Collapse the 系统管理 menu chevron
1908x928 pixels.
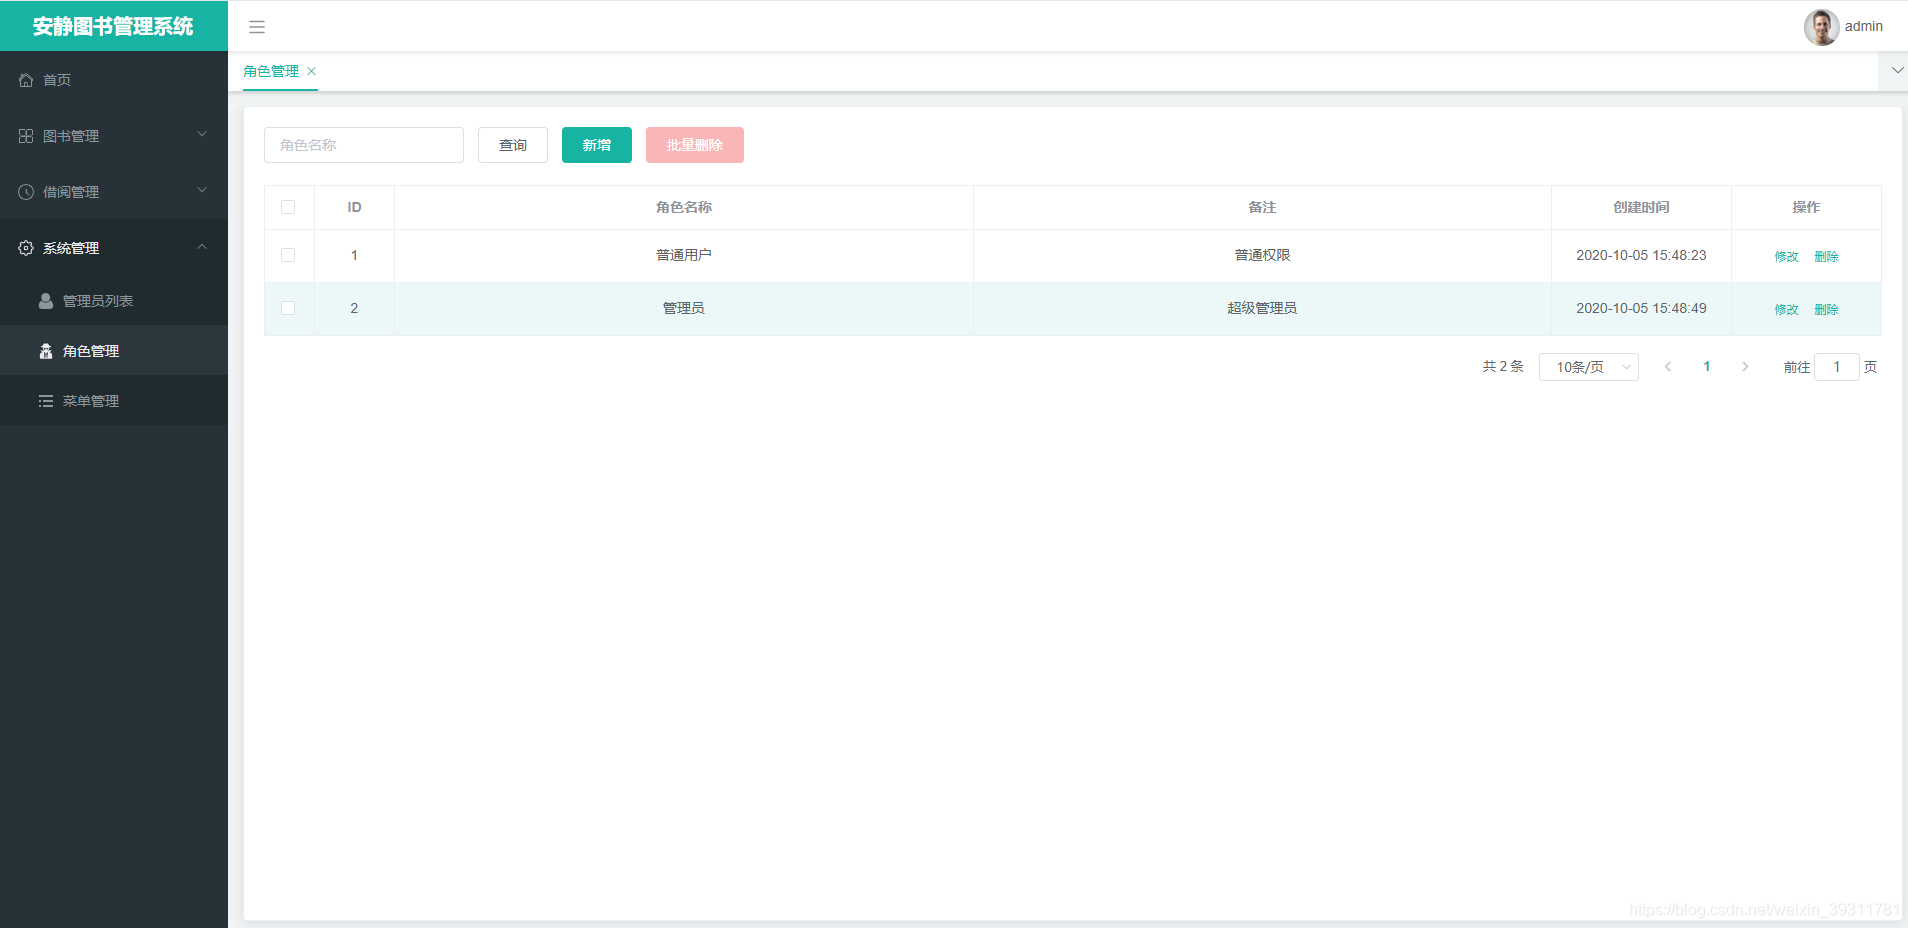tap(202, 246)
